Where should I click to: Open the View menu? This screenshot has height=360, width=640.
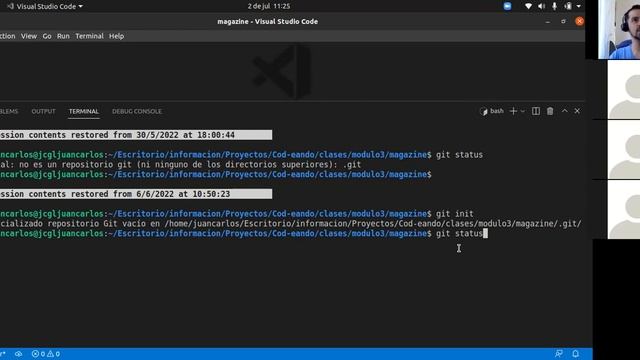tap(29, 36)
